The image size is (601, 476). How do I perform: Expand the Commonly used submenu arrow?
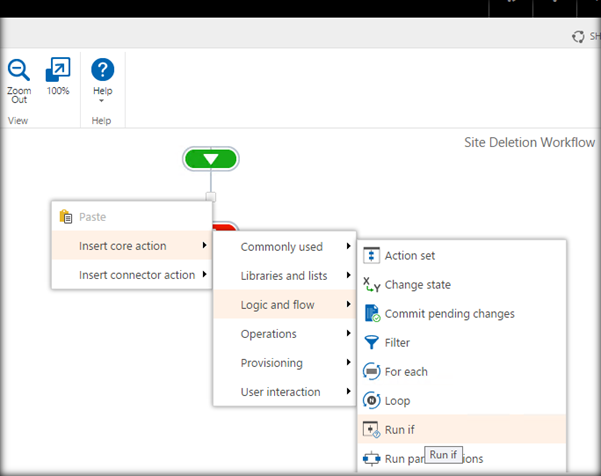click(349, 247)
